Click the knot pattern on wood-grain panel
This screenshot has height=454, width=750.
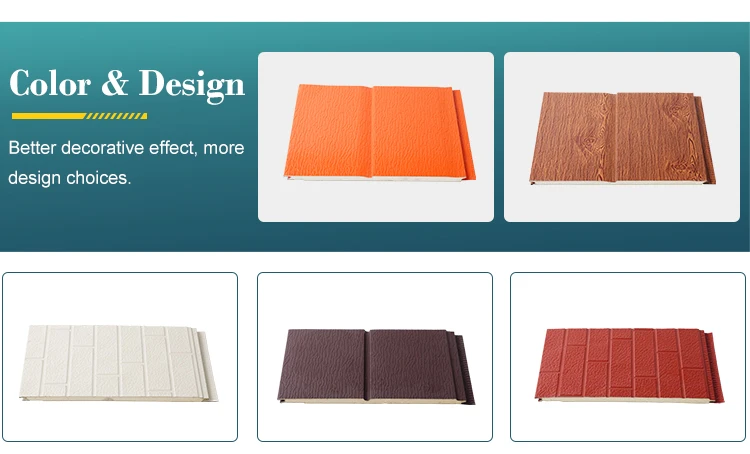pyautogui.click(x=589, y=142)
